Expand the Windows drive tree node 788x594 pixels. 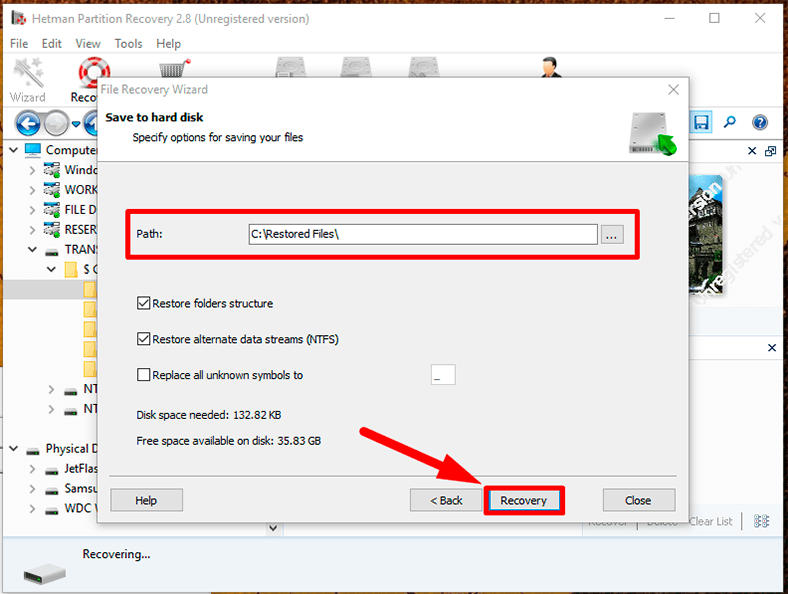point(33,170)
